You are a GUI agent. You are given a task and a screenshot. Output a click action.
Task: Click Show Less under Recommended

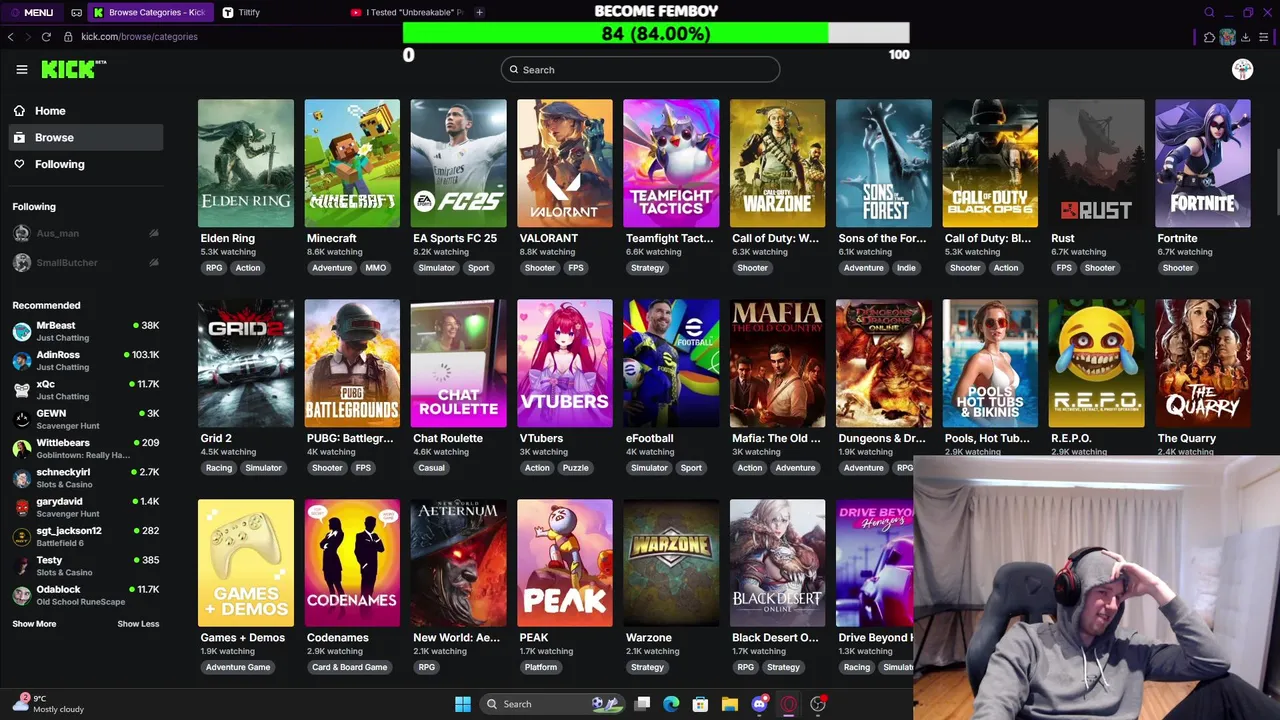click(x=138, y=624)
